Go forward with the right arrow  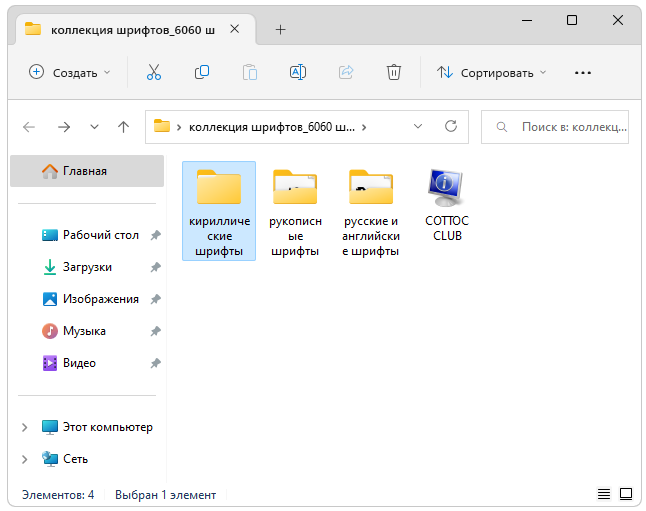64,127
